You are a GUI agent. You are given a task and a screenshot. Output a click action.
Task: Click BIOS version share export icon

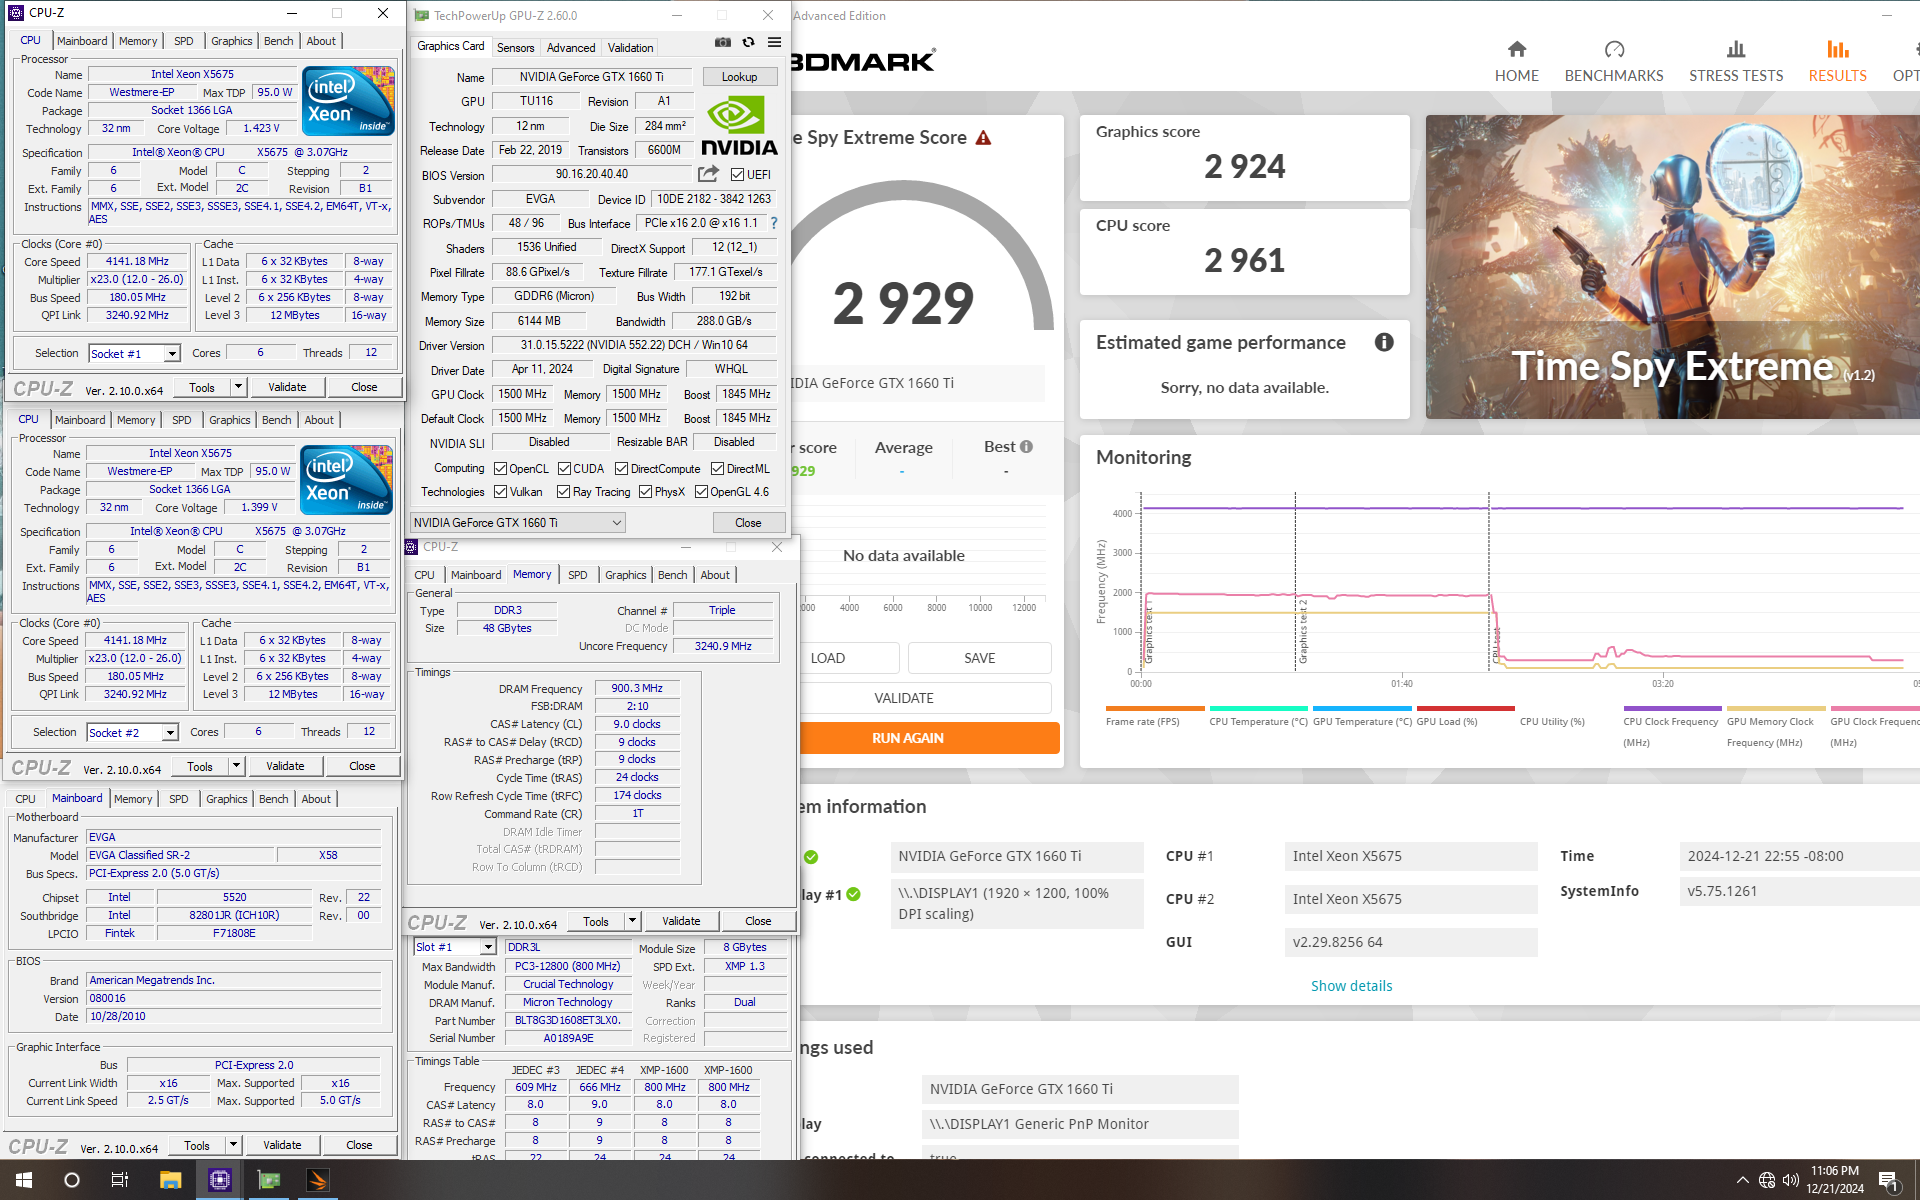pos(709,174)
